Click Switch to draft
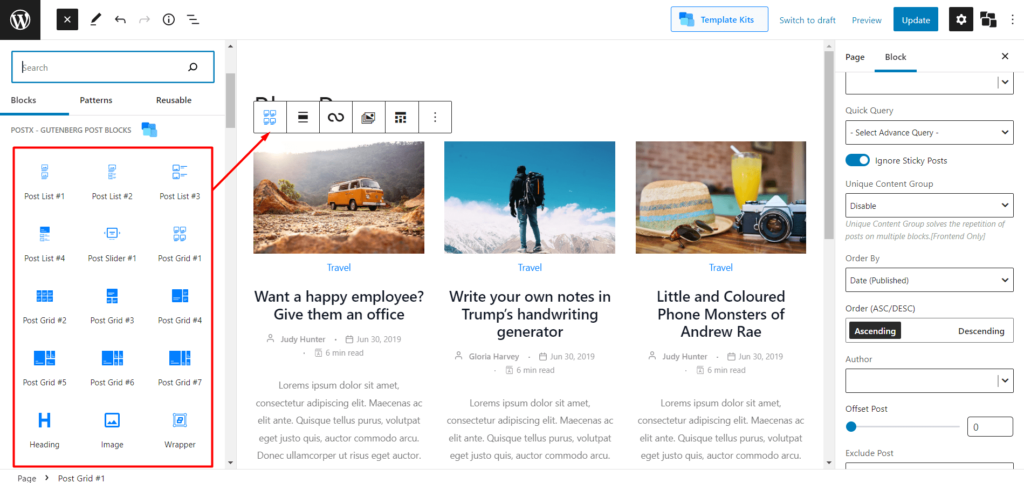The image size is (1024, 483). (807, 20)
